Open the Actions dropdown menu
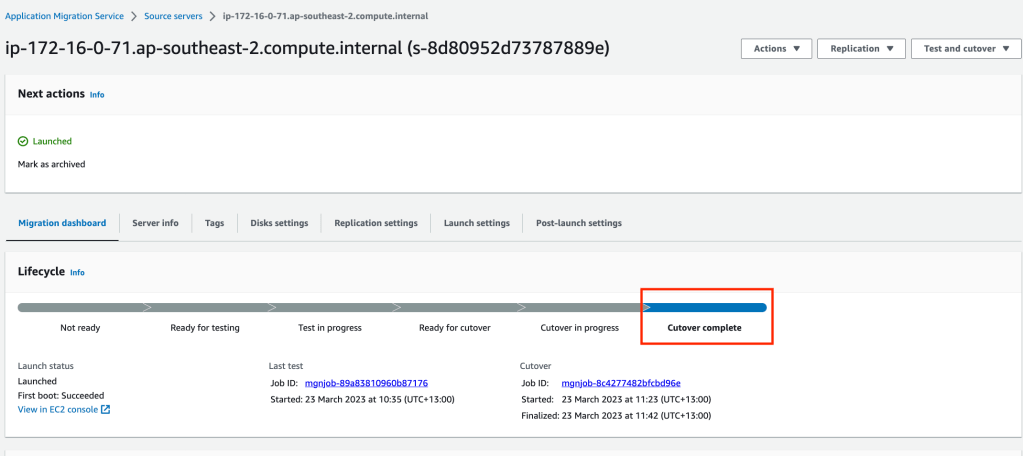This screenshot has height=456, width=1023. pyautogui.click(x=776, y=49)
